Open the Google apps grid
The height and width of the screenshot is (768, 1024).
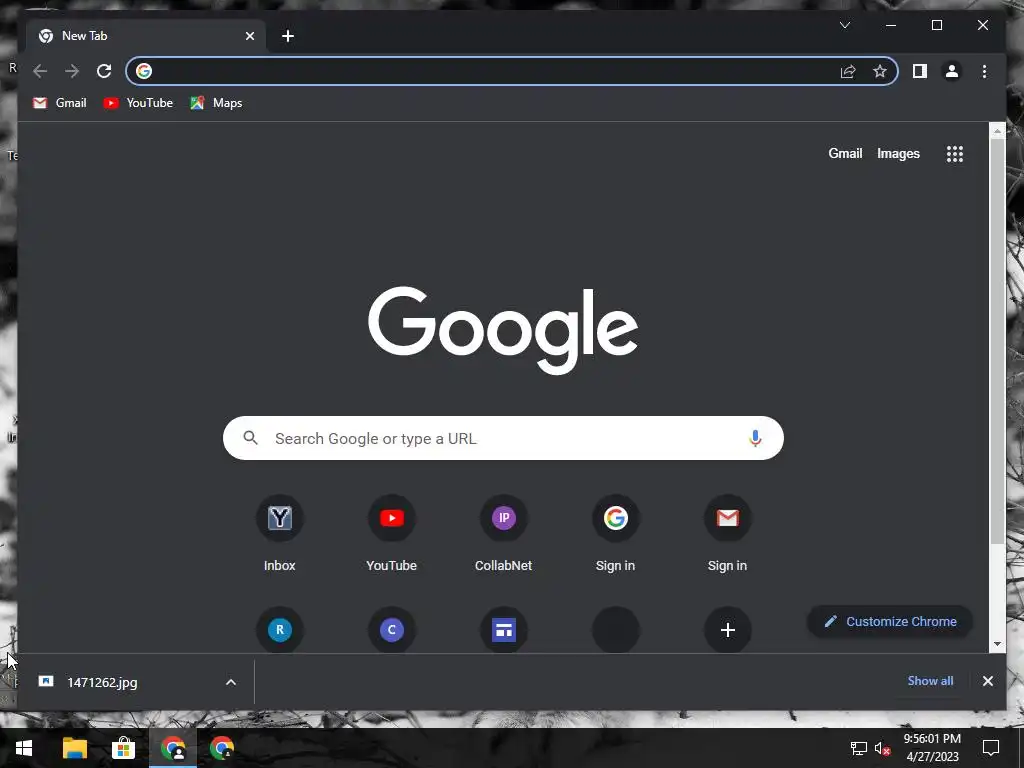tap(955, 154)
